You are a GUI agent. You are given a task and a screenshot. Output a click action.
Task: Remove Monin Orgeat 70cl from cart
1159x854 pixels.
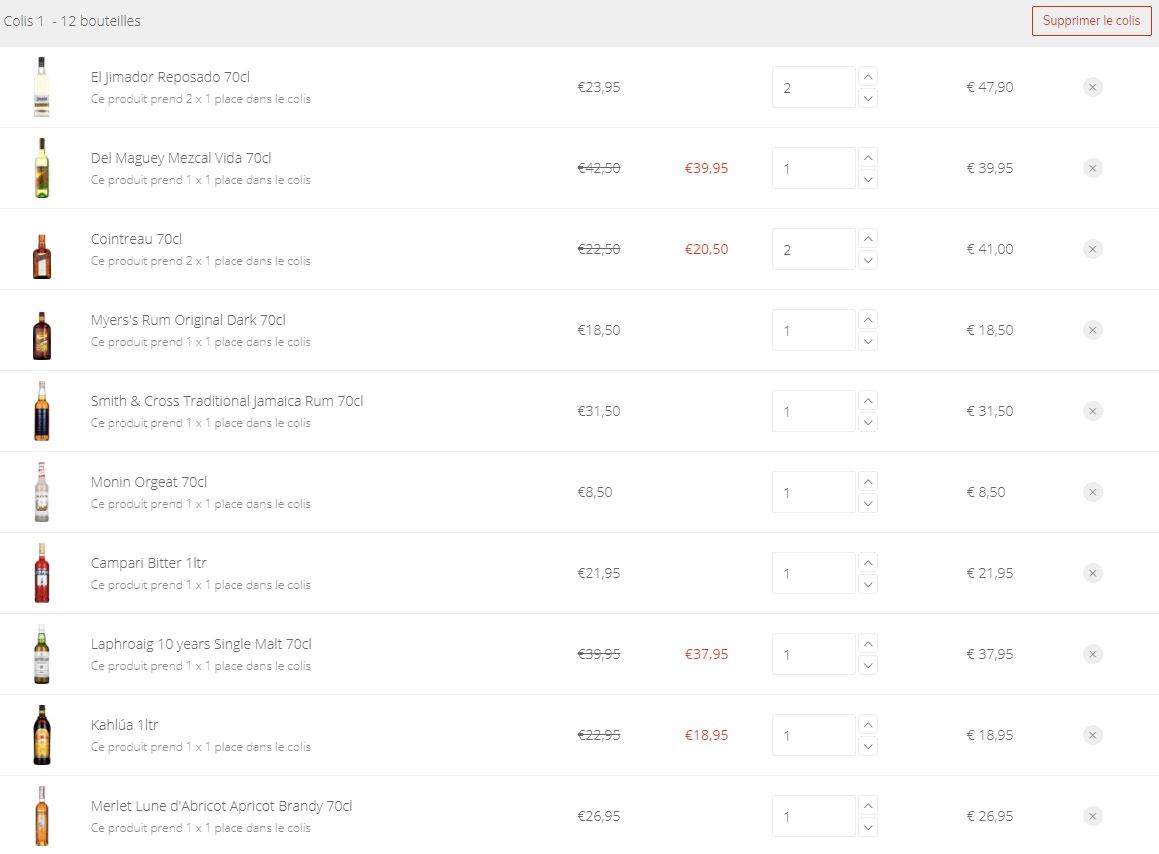pos(1092,492)
